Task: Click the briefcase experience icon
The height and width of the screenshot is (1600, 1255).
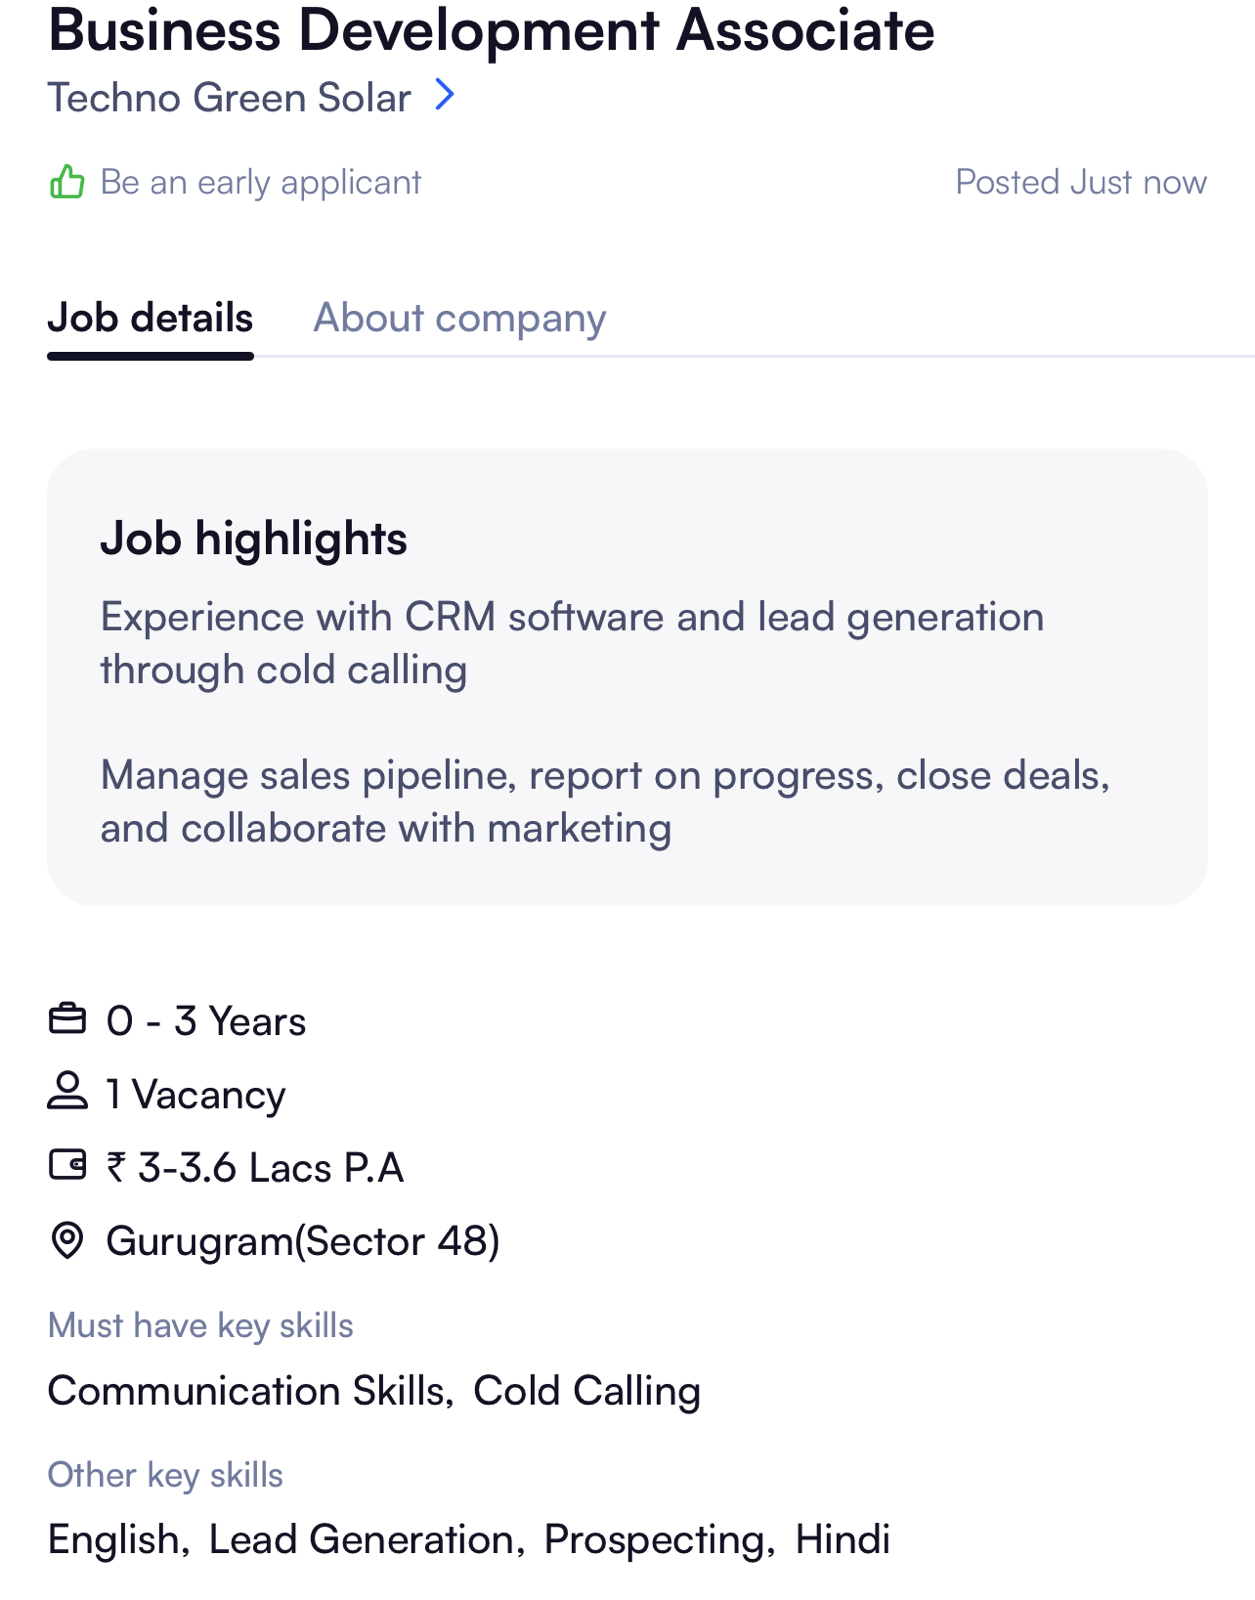Action: (x=67, y=1019)
